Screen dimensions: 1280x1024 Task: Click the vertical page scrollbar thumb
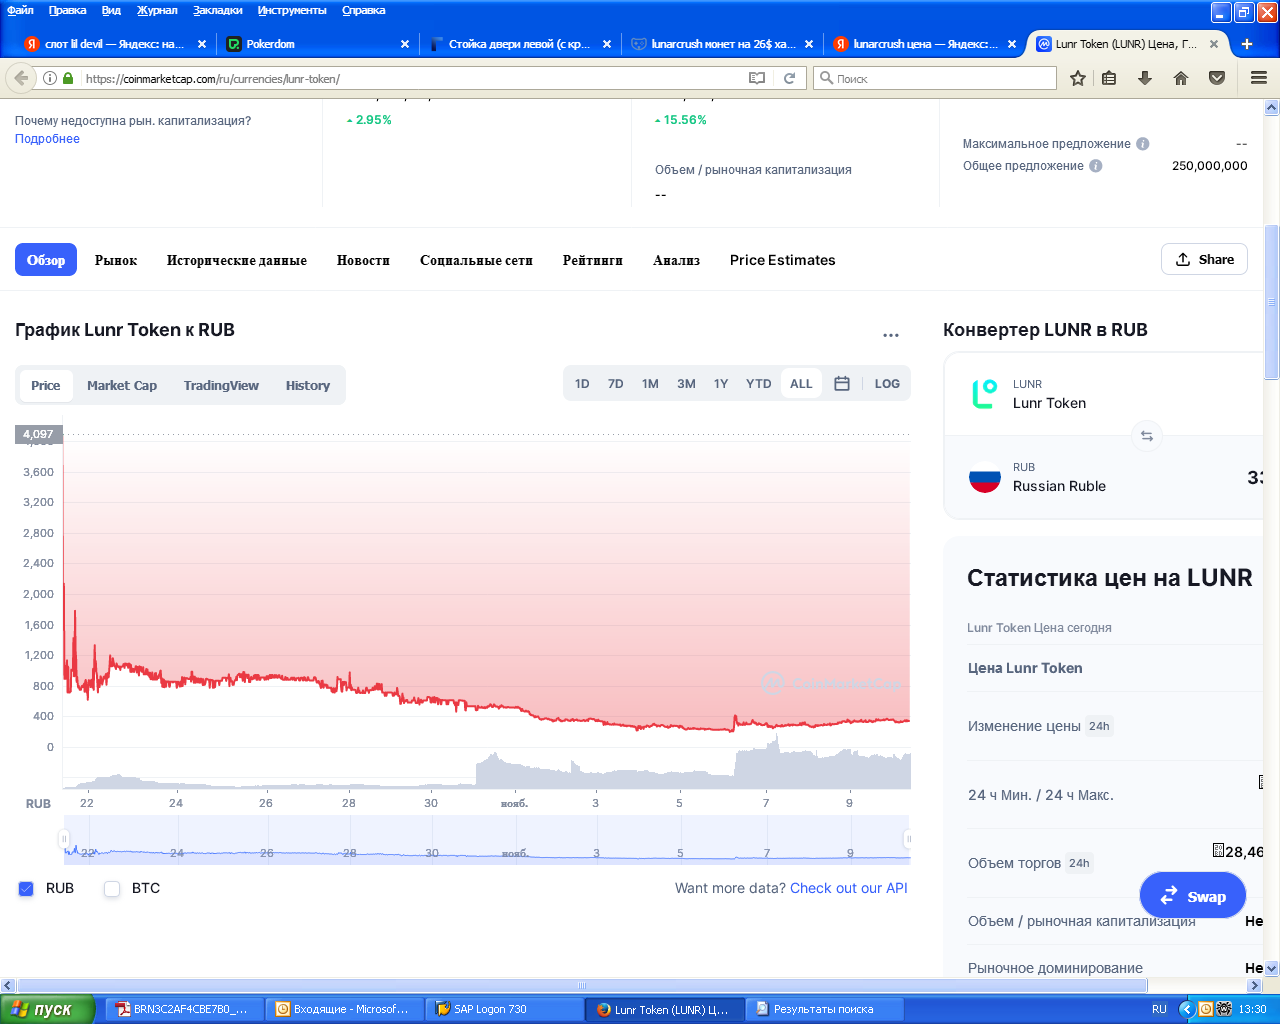point(1272,303)
